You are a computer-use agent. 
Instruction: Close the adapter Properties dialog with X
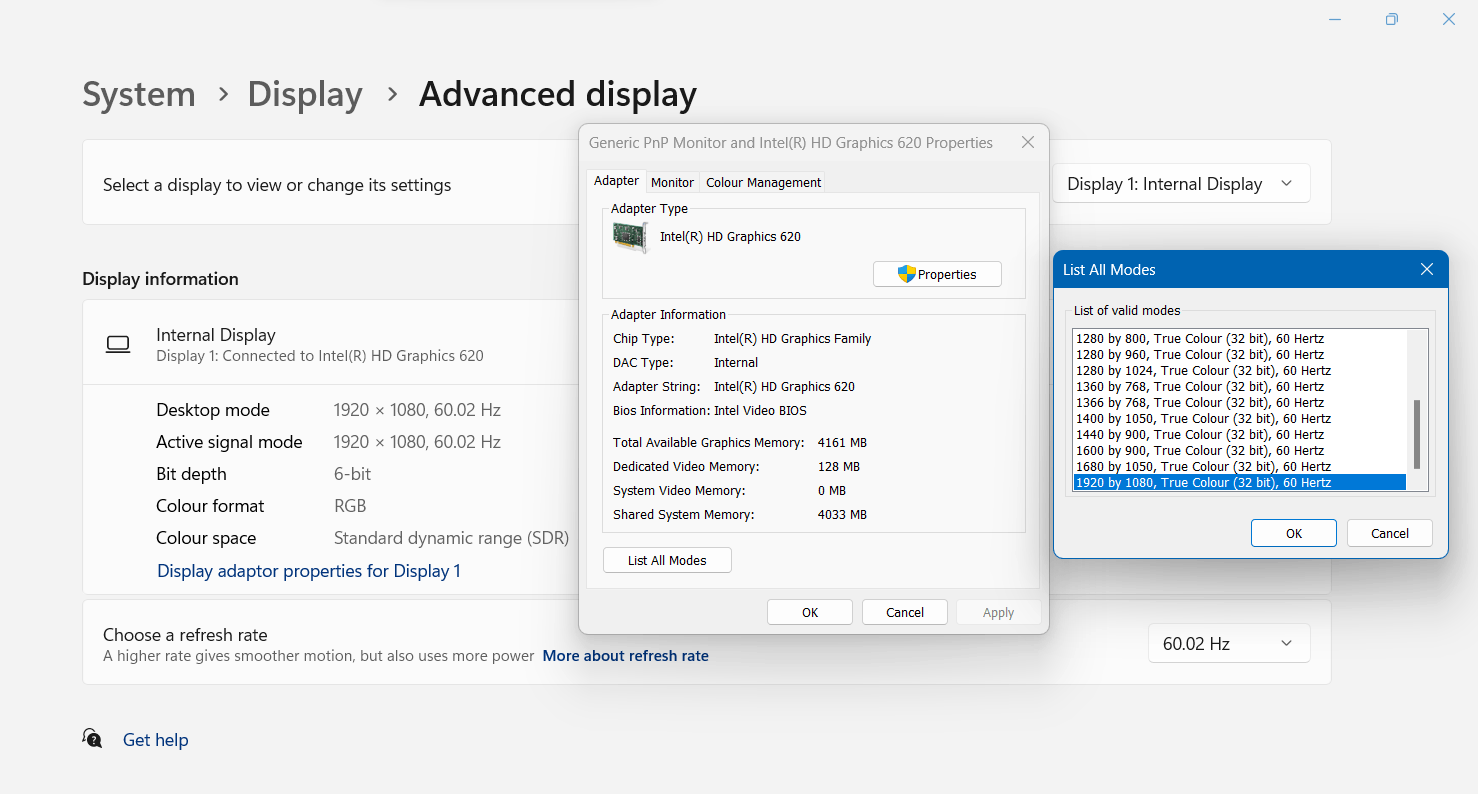(1027, 143)
